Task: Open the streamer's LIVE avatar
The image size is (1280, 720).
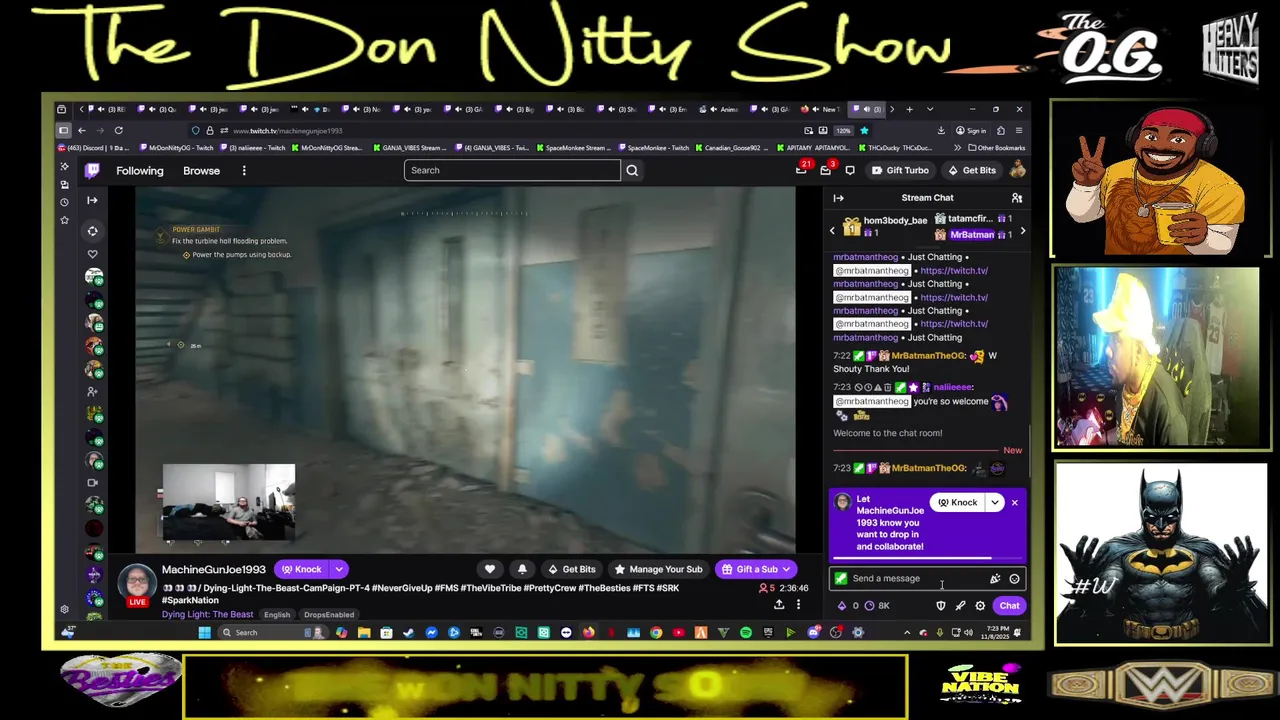Action: tap(137, 586)
